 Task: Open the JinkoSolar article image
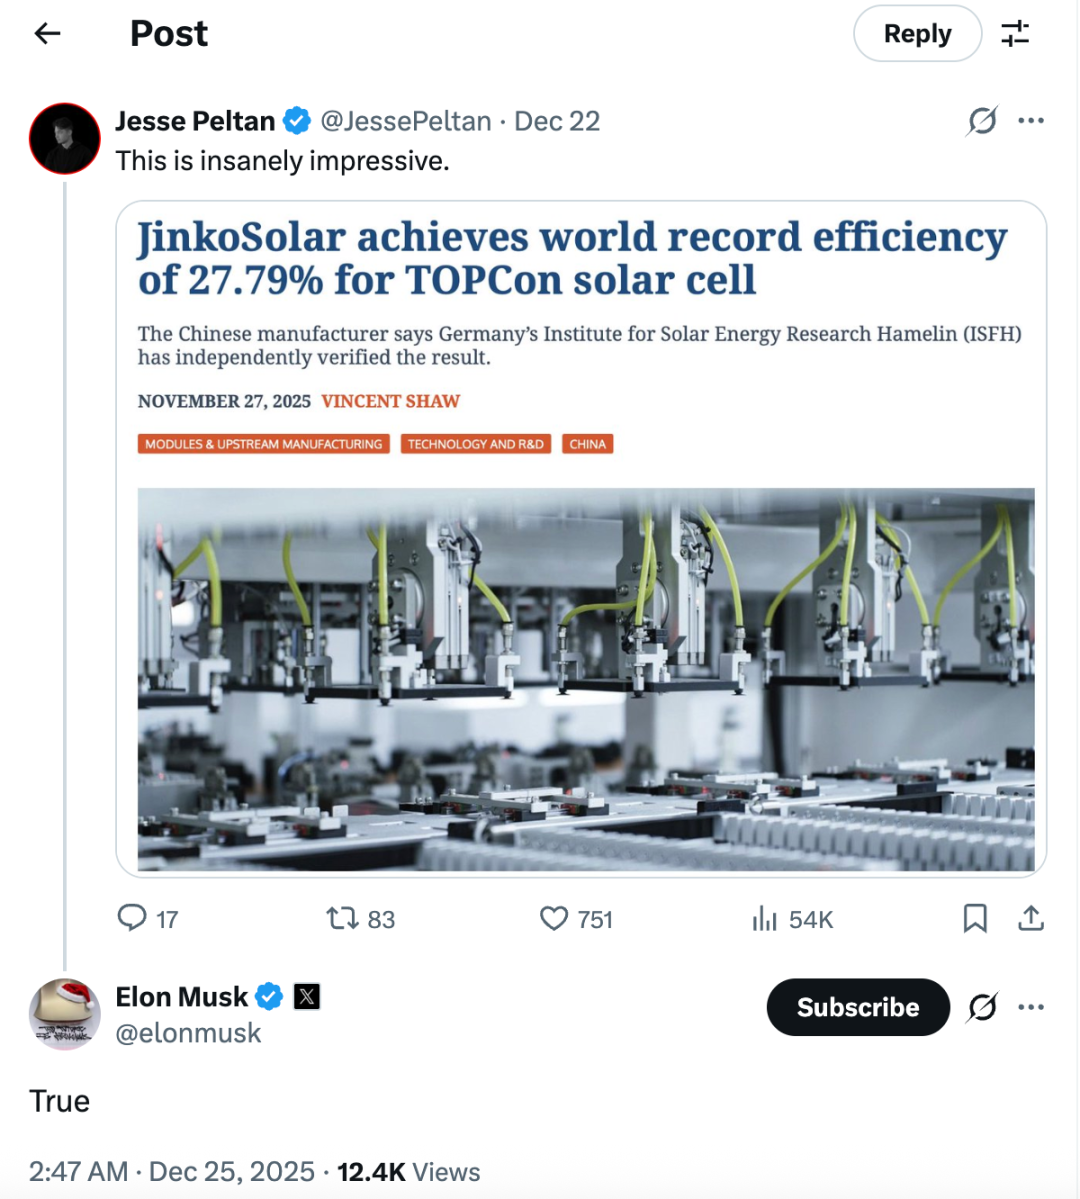586,679
